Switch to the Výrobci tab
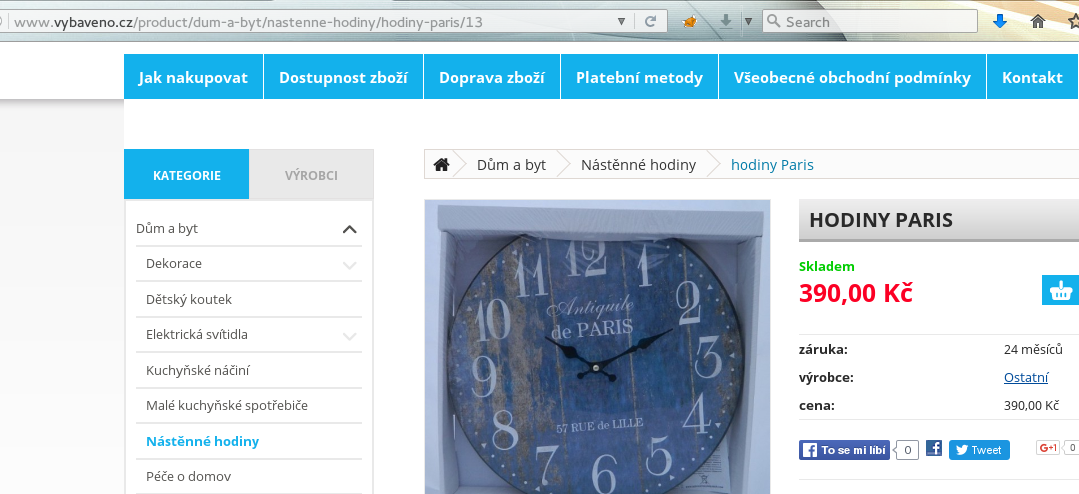Image resolution: width=1079 pixels, height=494 pixels. click(x=311, y=175)
